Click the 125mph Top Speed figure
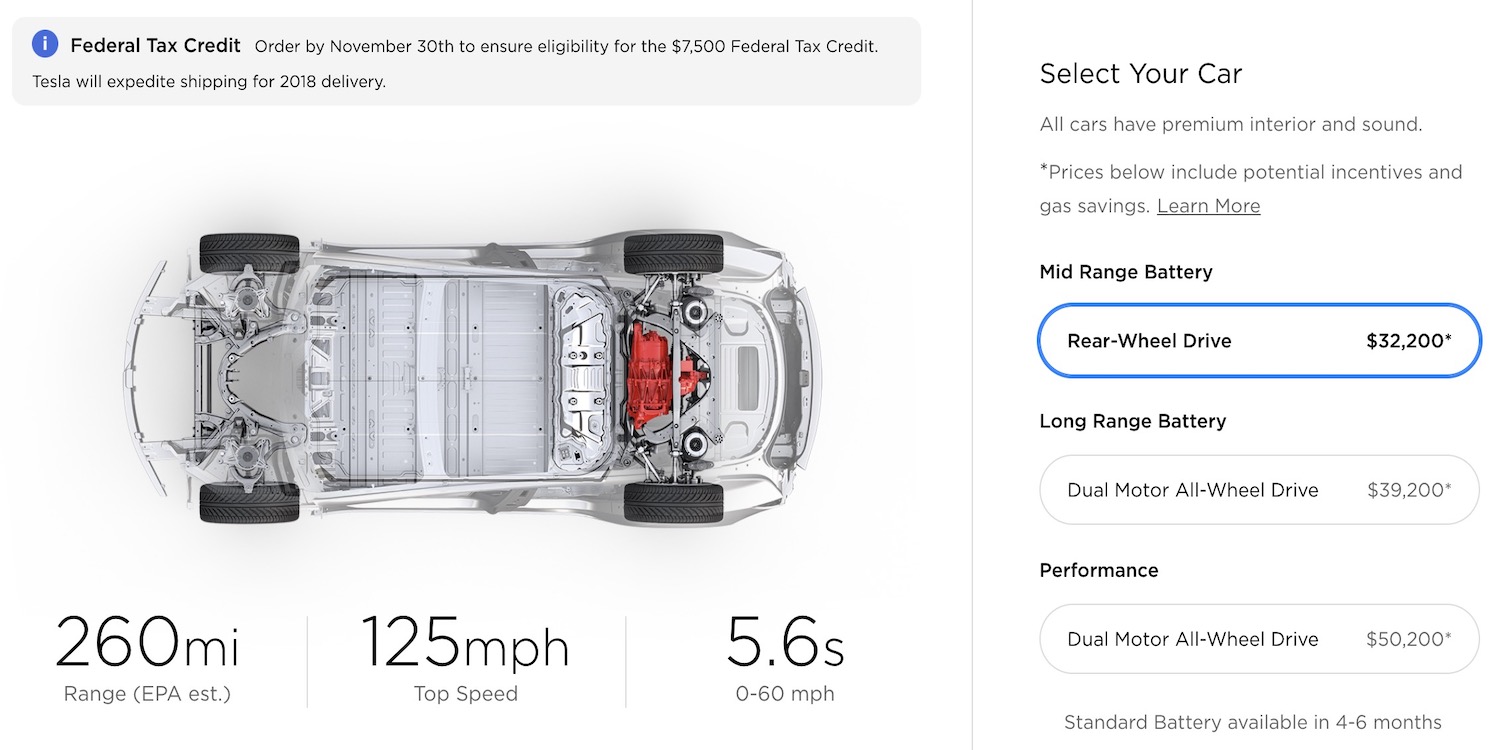 point(465,642)
